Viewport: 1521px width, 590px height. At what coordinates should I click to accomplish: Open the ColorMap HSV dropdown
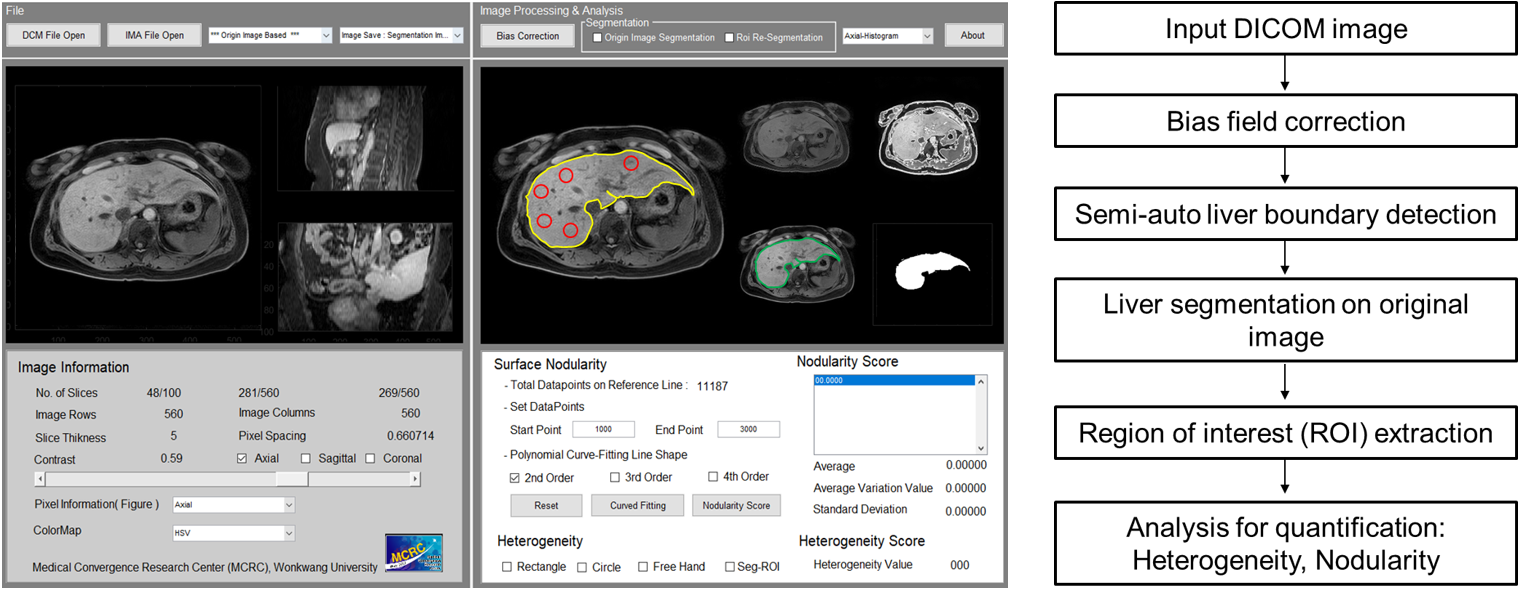point(234,534)
